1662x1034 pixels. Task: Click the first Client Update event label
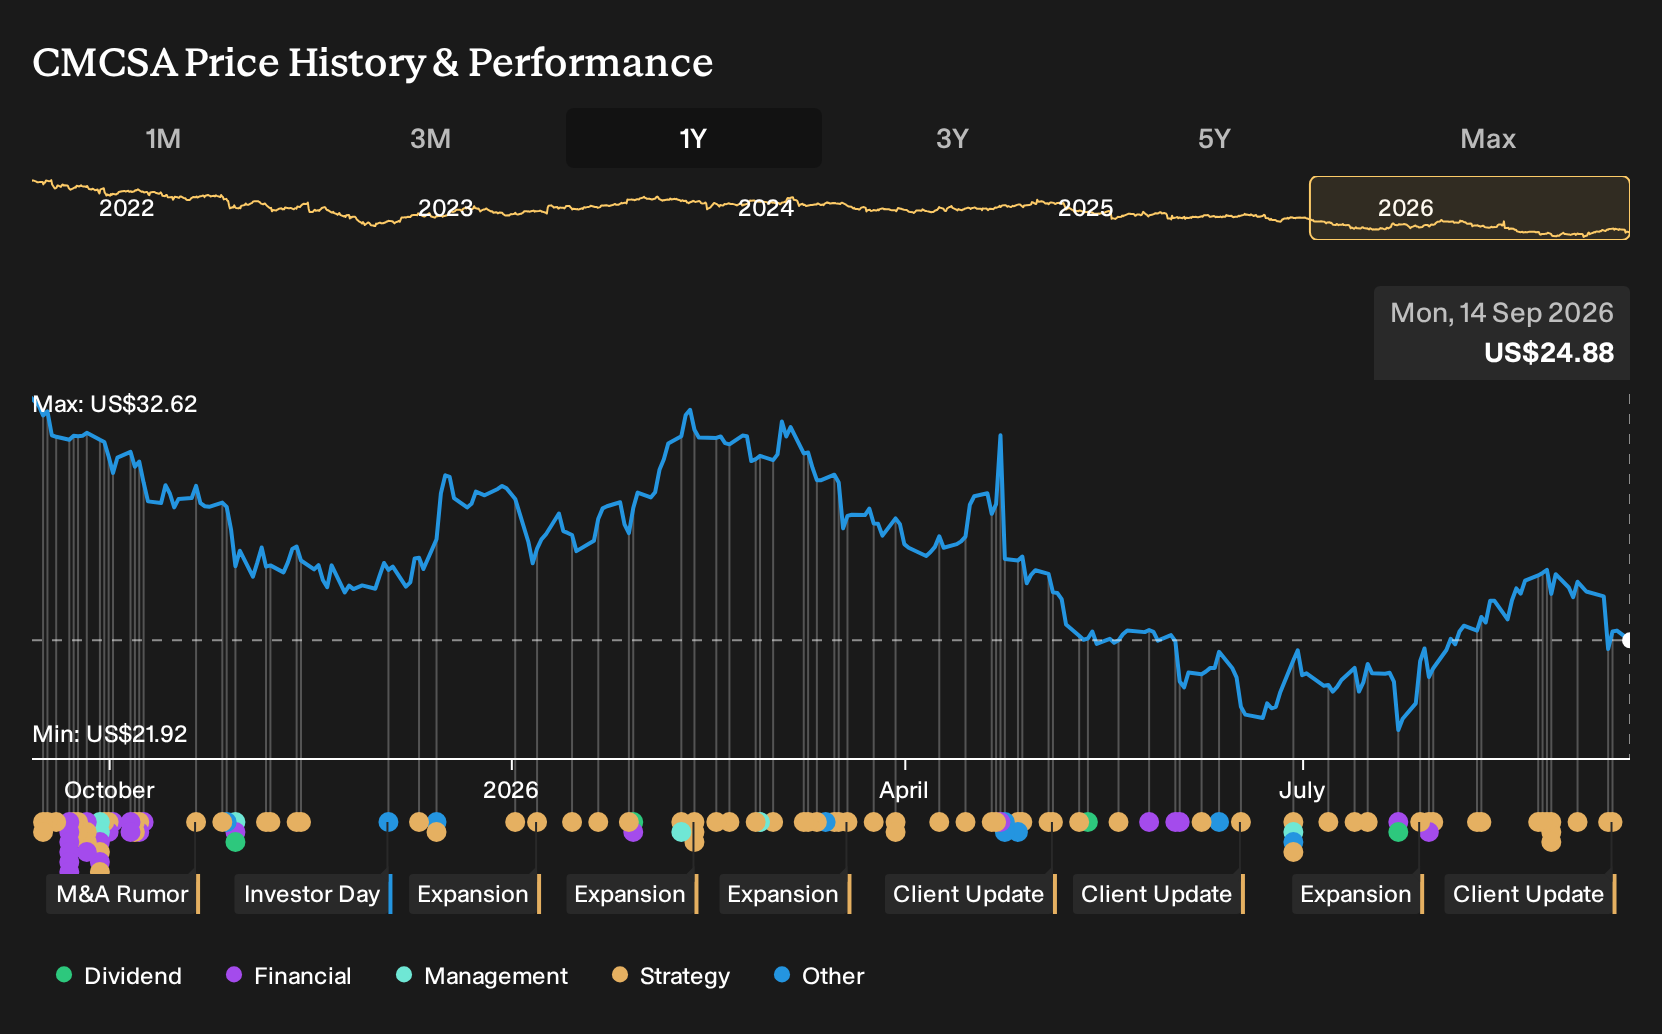(x=970, y=894)
